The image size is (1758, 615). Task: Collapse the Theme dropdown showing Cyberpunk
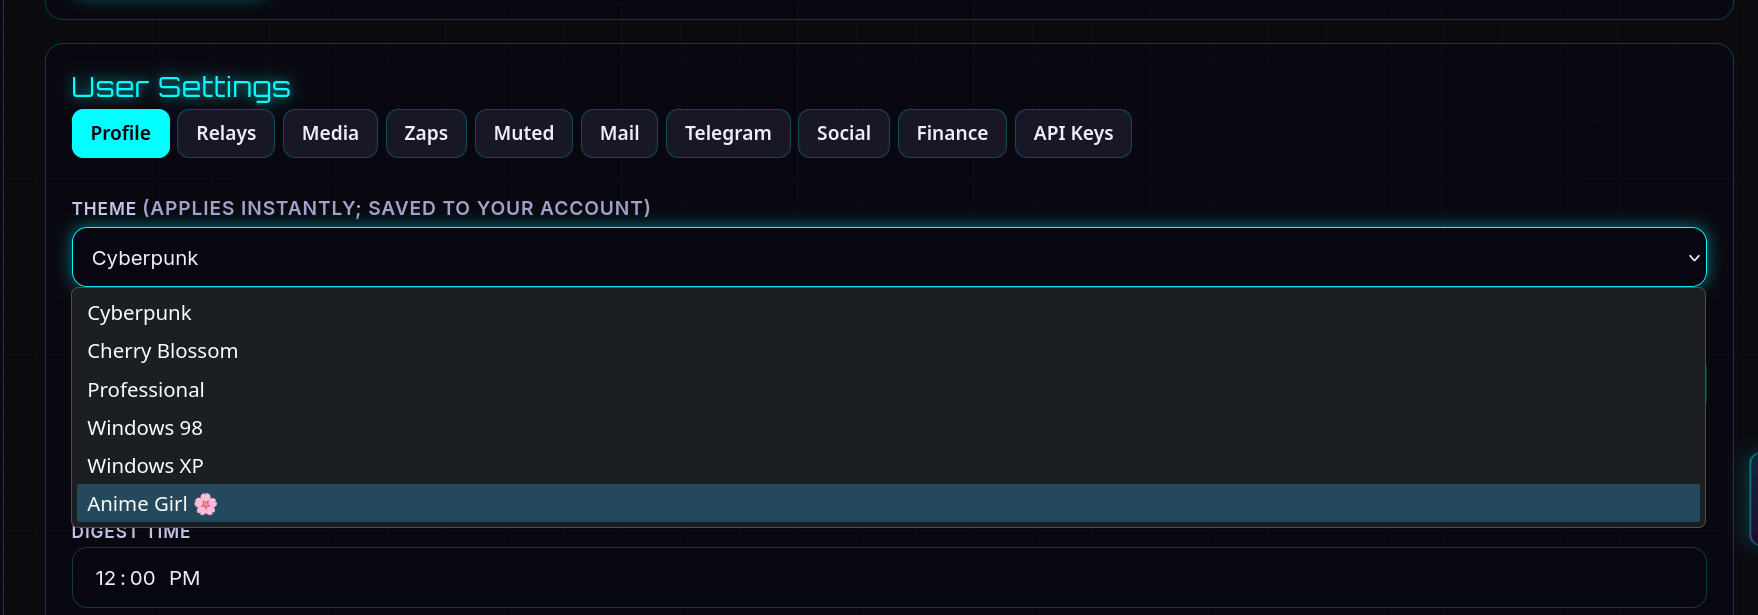coord(889,257)
